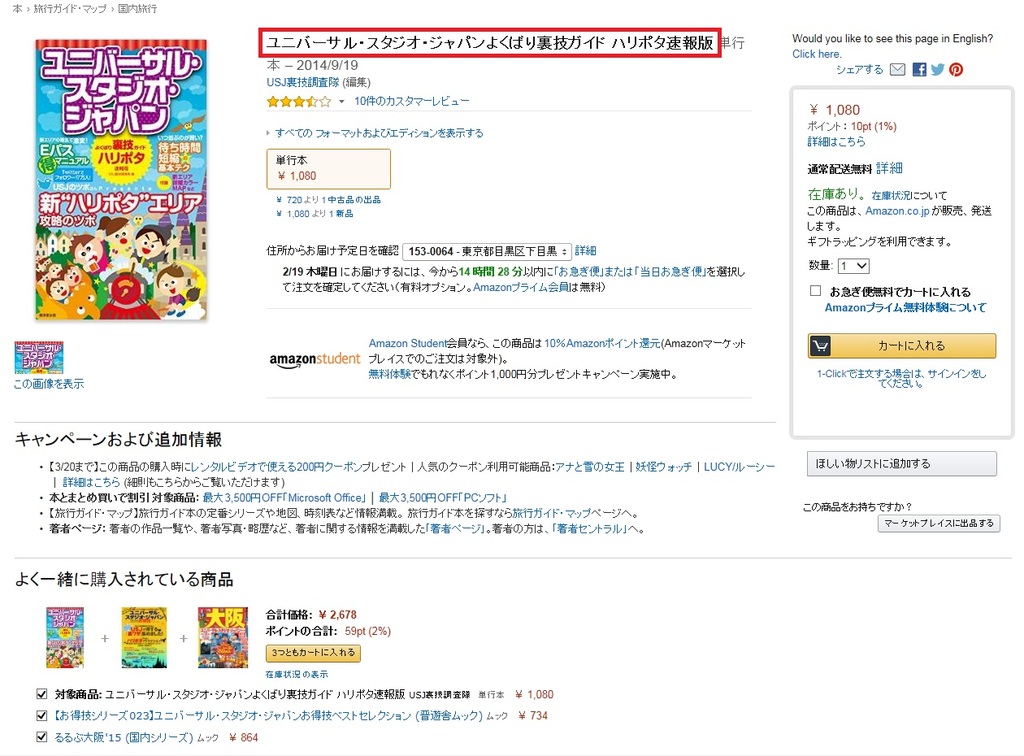Click the amazon student logo
The width and height of the screenshot is (1024, 756).
tap(314, 360)
